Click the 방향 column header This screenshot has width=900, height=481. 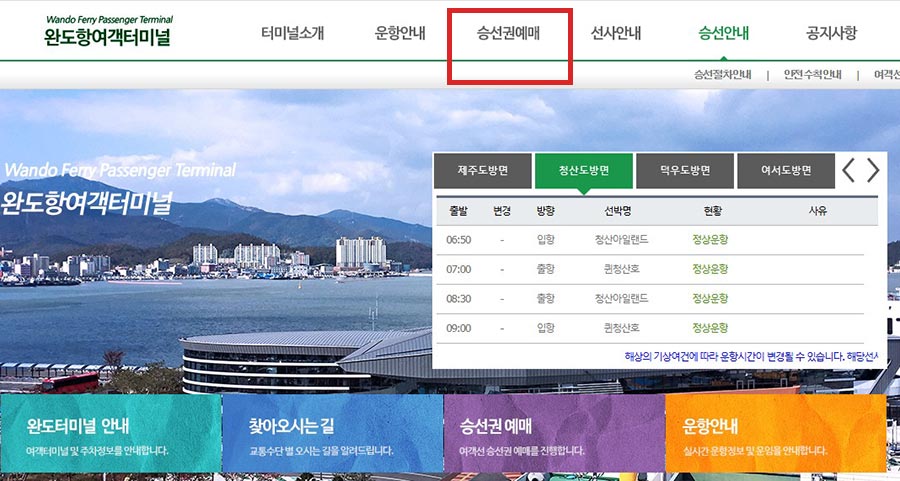point(545,211)
